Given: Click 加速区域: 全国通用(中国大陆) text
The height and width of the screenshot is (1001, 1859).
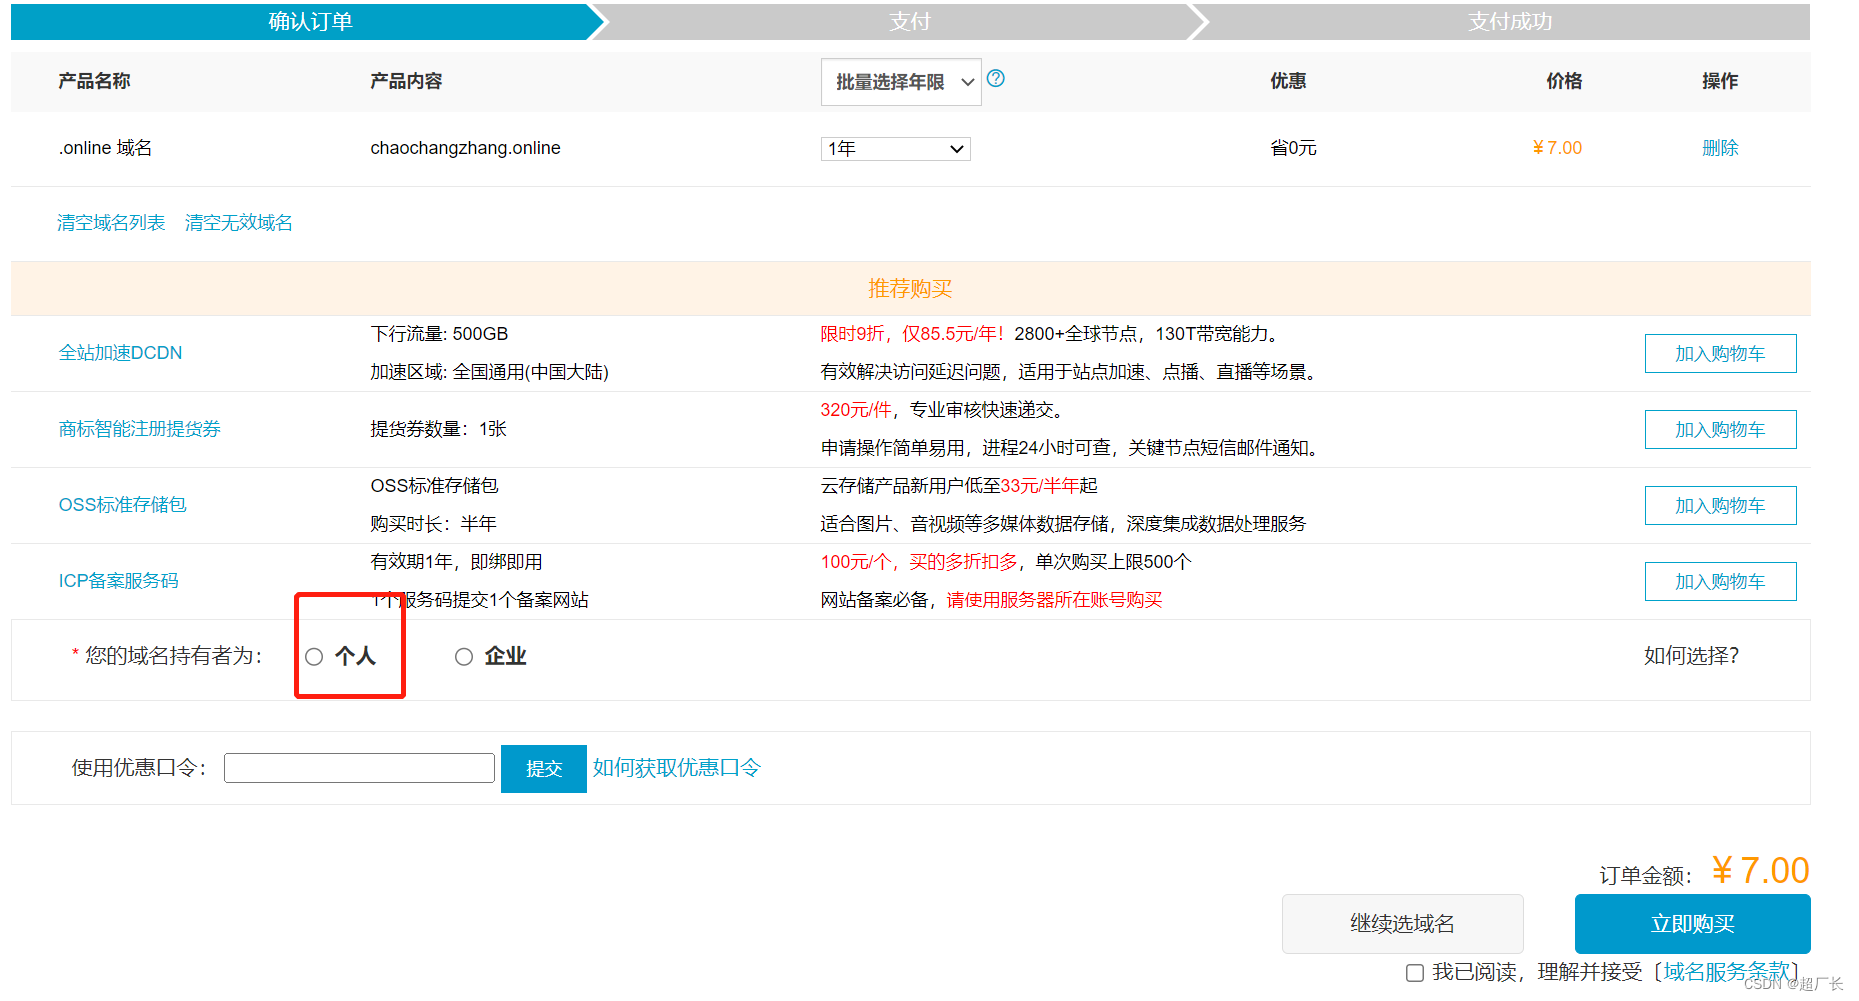Looking at the screenshot, I should 489,372.
